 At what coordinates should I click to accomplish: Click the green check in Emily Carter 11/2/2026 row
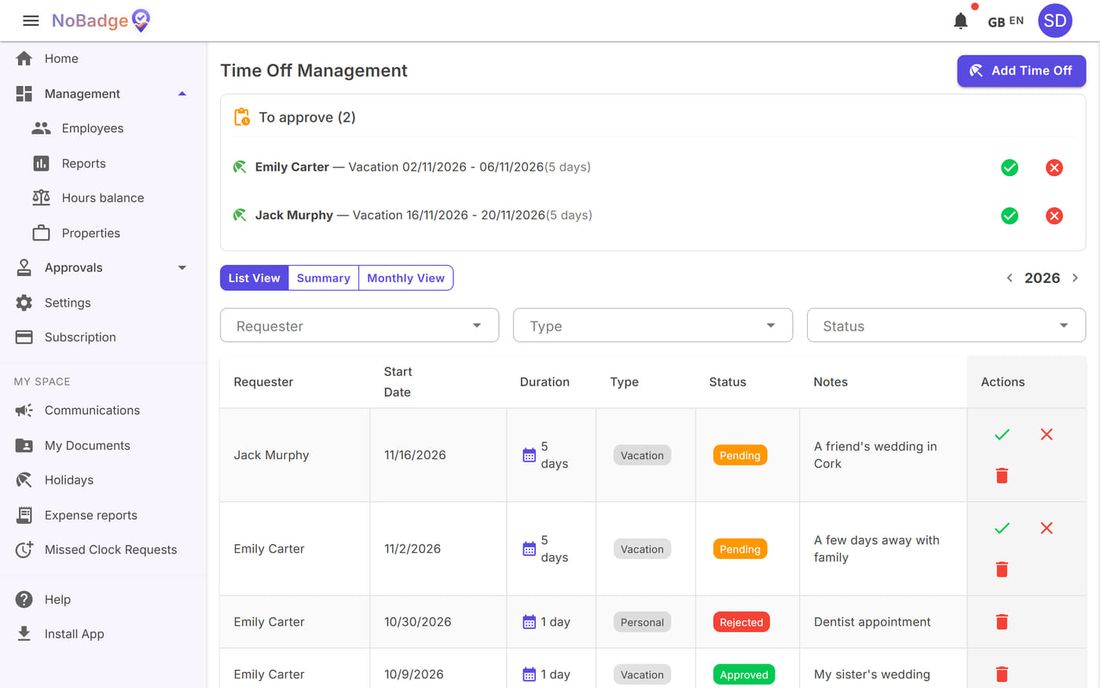pyautogui.click(x=1002, y=529)
